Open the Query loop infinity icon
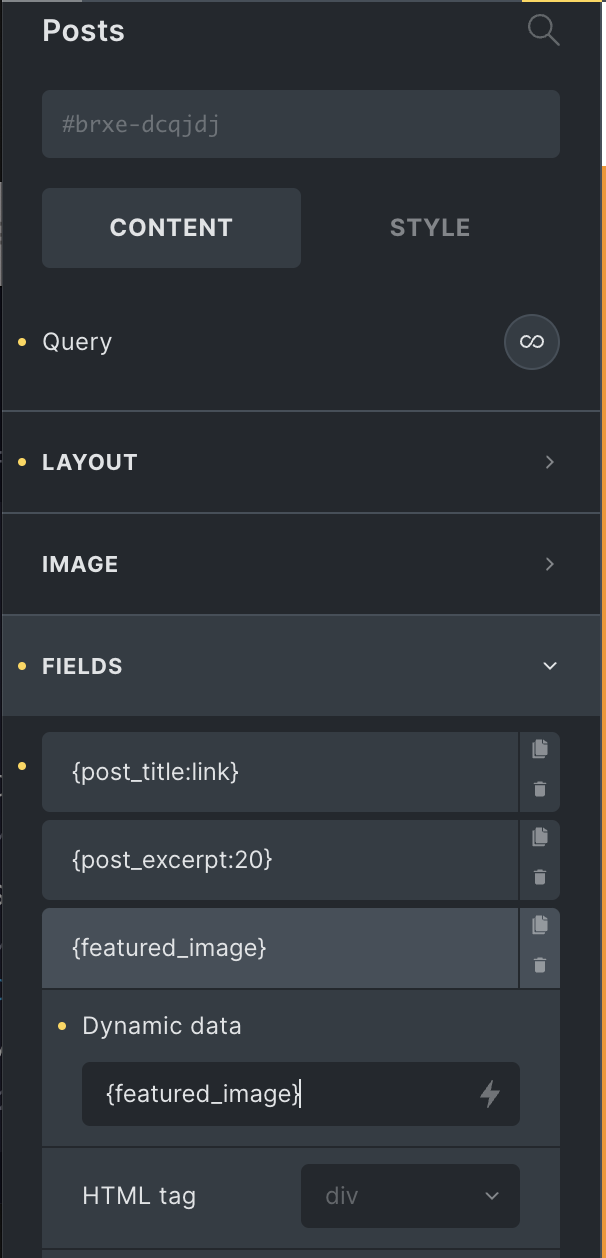This screenshot has height=1258, width=606. pyautogui.click(x=532, y=342)
